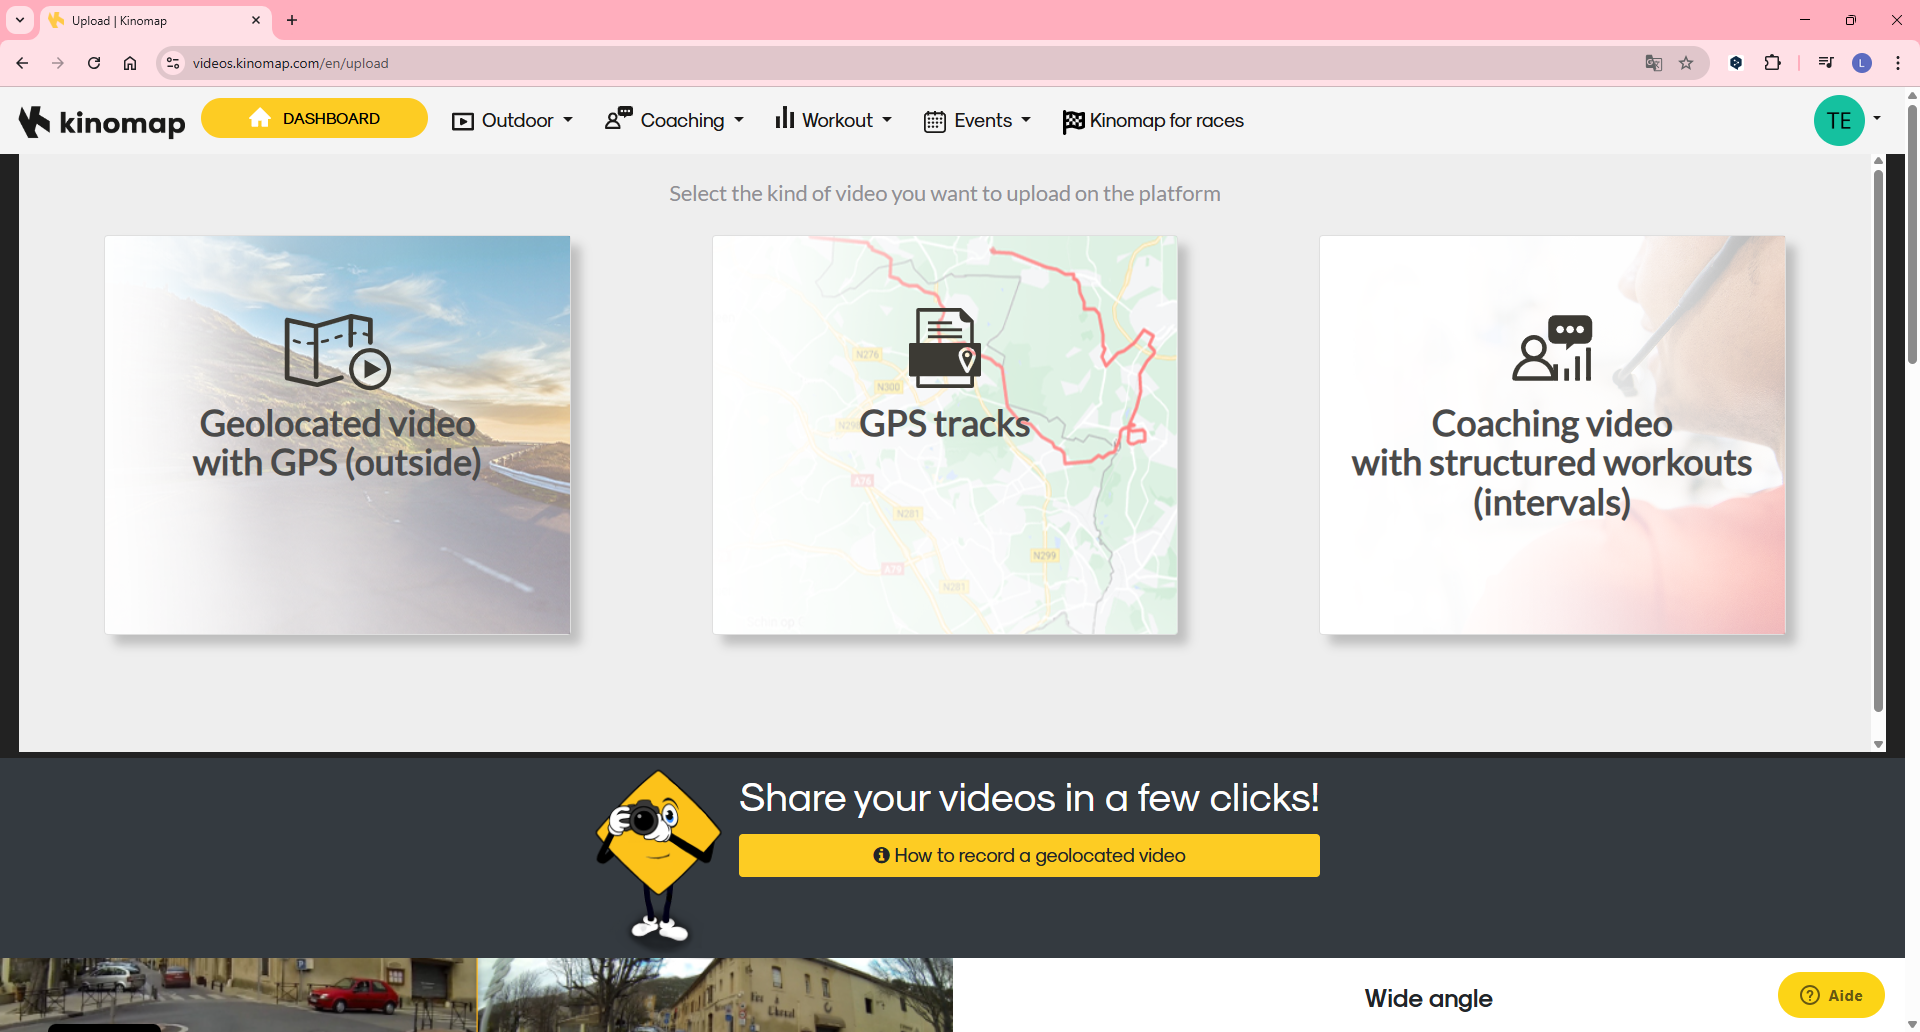Click the site information icon
Screen dimensions: 1920x1032
173,63
